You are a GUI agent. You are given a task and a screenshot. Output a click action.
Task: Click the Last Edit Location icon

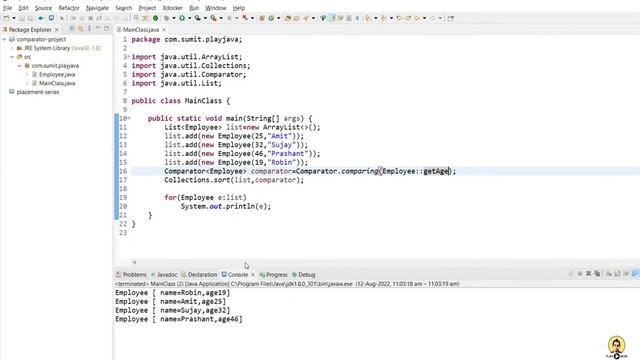(399, 18)
